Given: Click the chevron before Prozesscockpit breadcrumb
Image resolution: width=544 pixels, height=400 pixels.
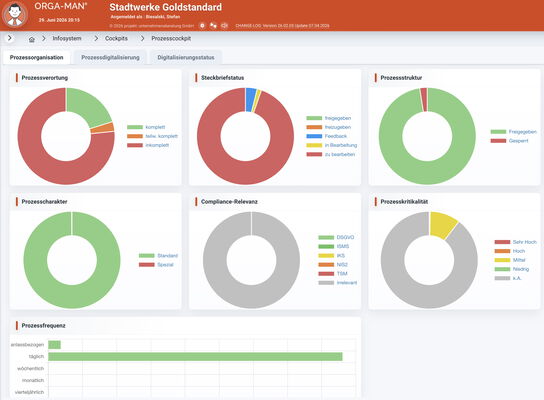Looking at the screenshot, I should click(142, 39).
